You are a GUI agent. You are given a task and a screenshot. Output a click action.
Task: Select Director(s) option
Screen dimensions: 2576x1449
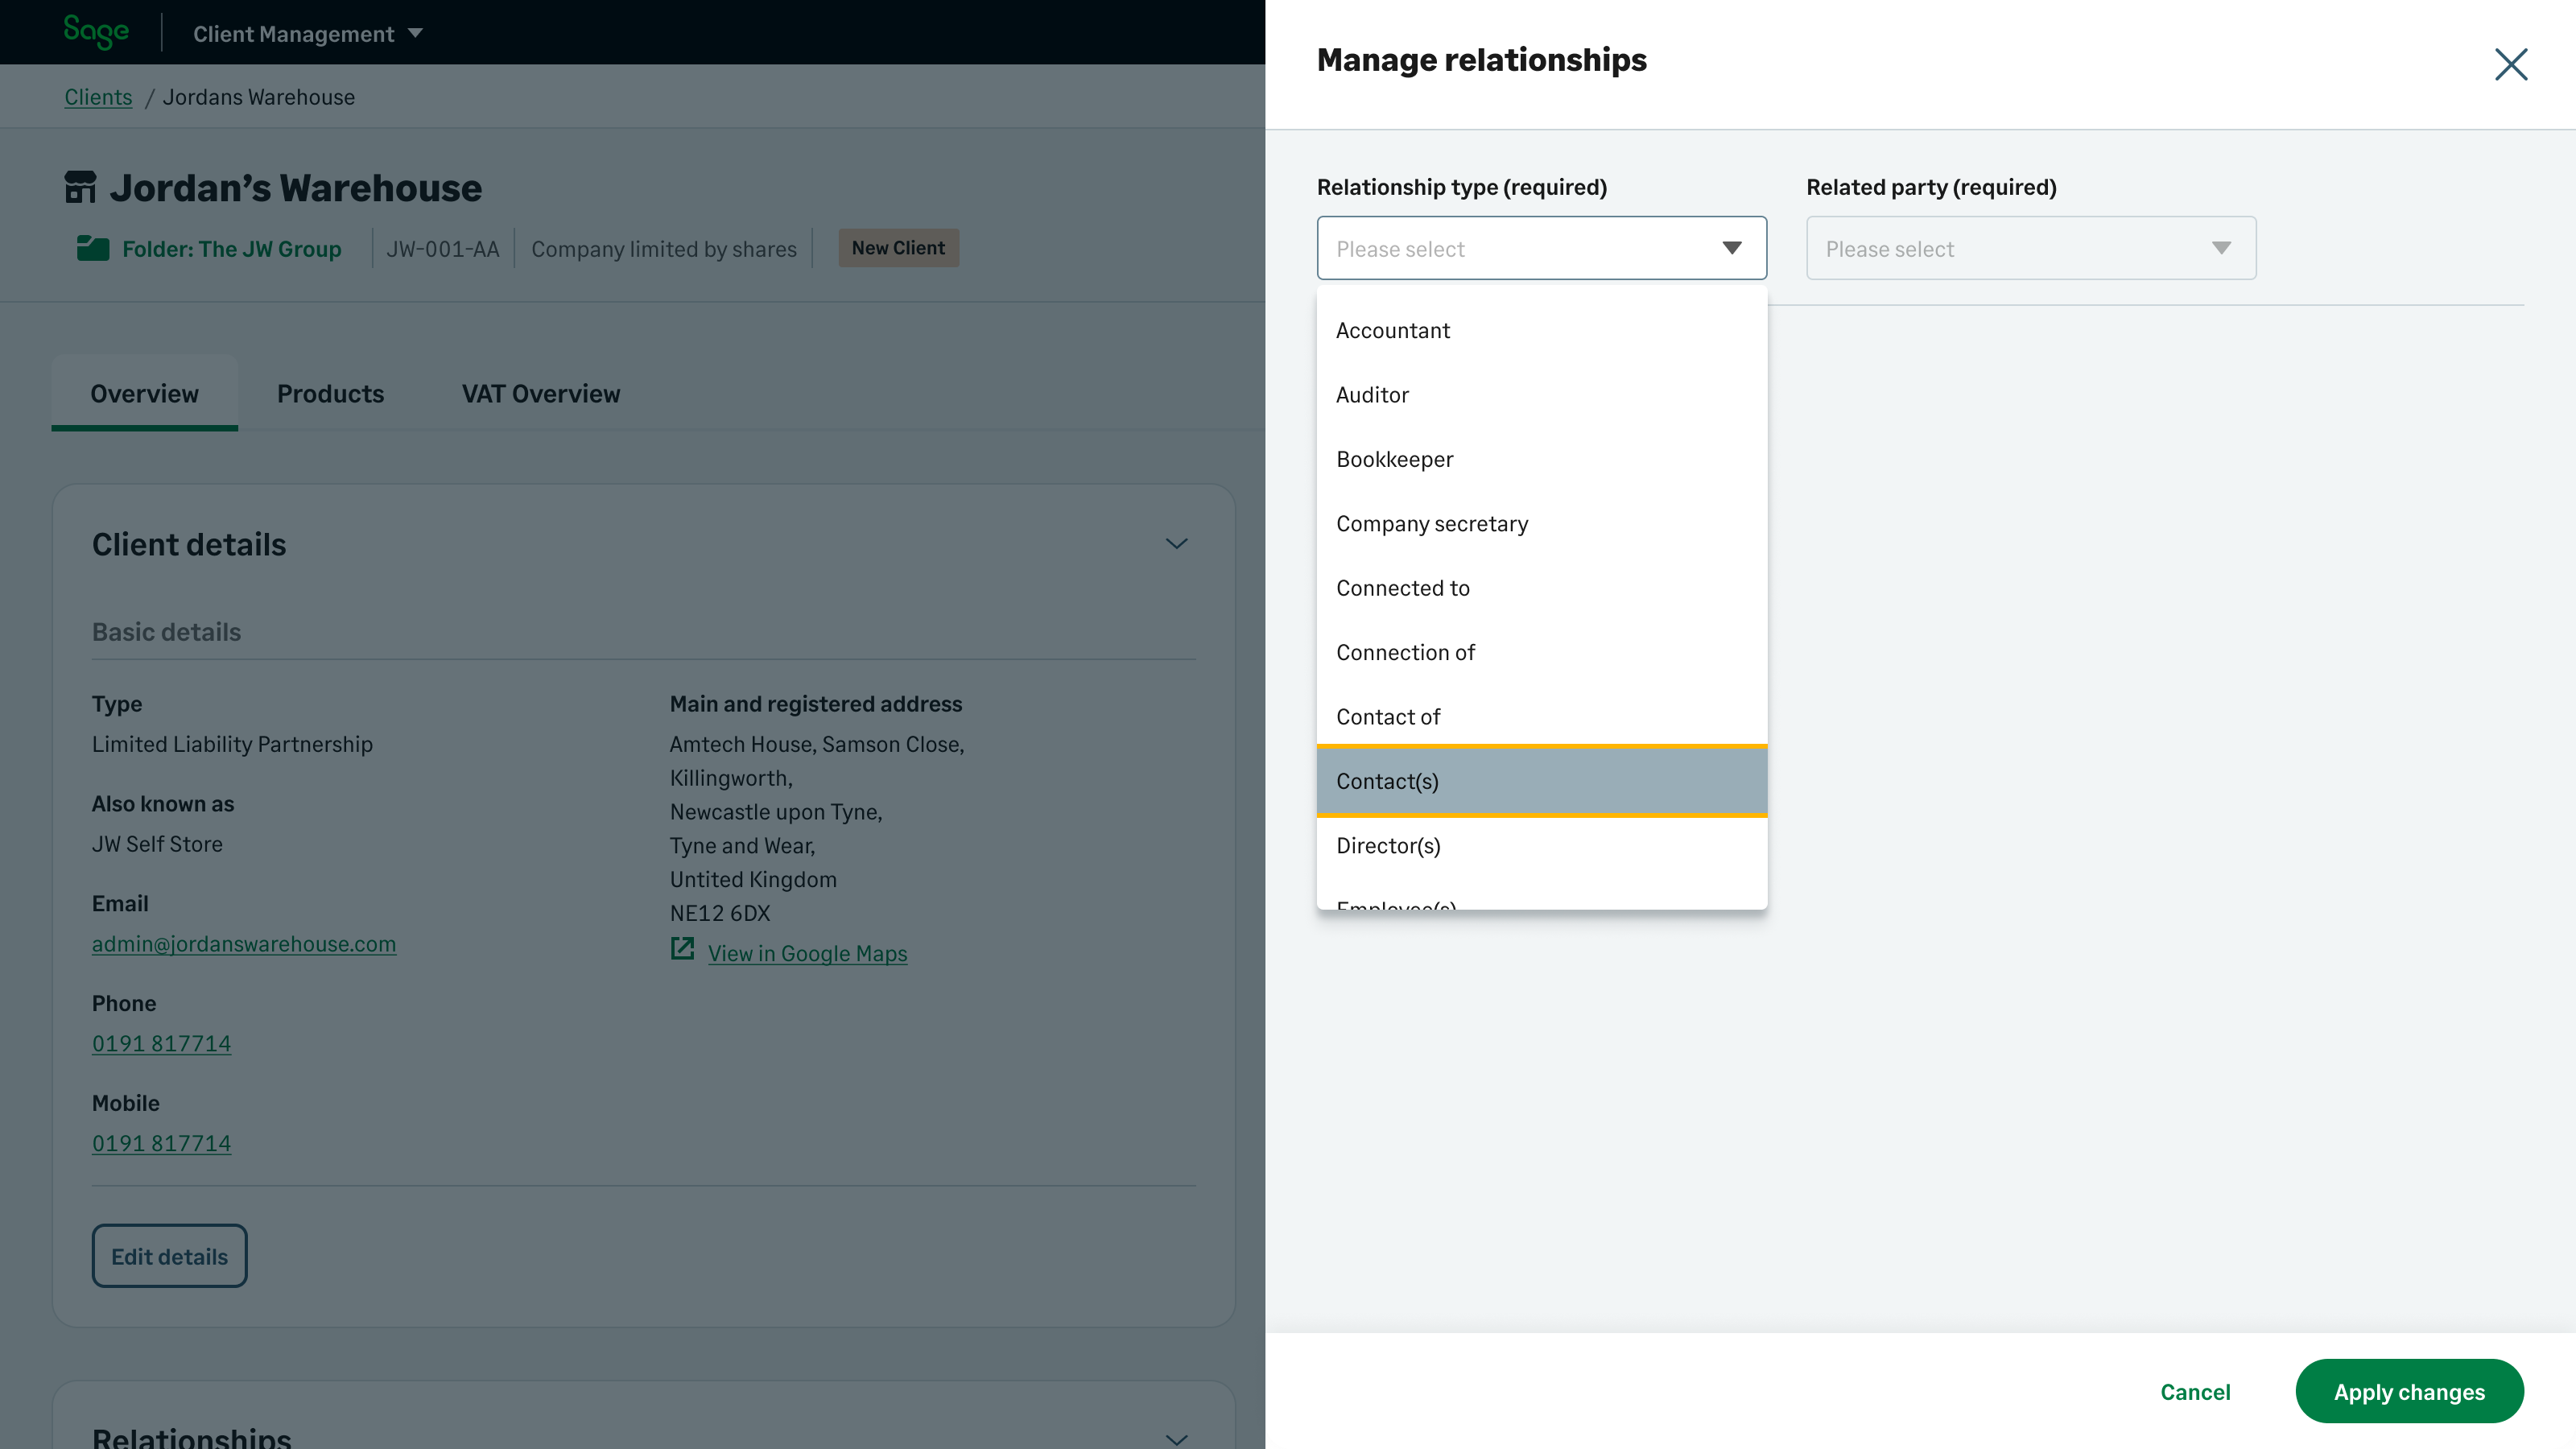1388,846
